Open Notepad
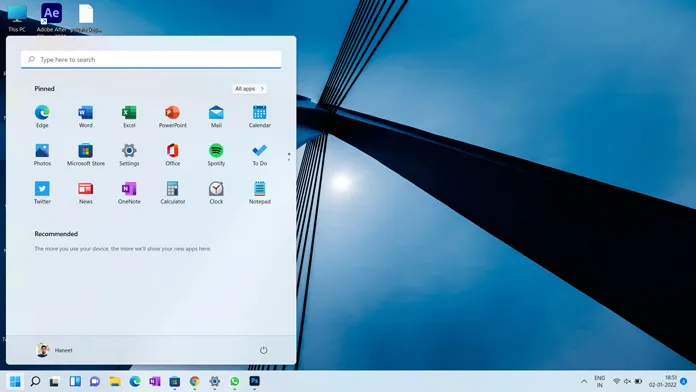The height and width of the screenshot is (392, 696). click(260, 193)
